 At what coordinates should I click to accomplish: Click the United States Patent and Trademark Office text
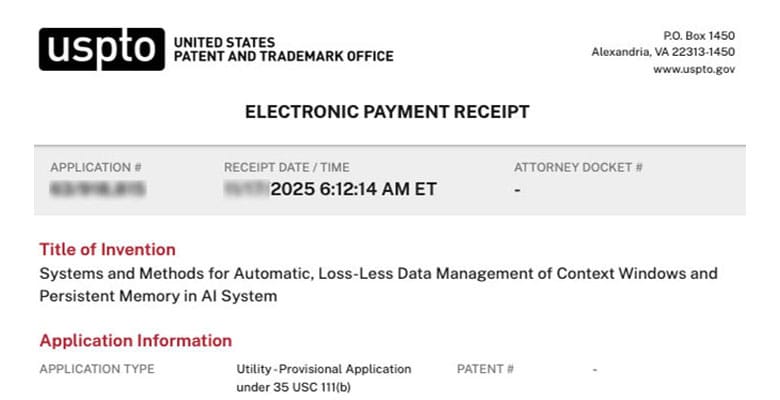pos(283,49)
